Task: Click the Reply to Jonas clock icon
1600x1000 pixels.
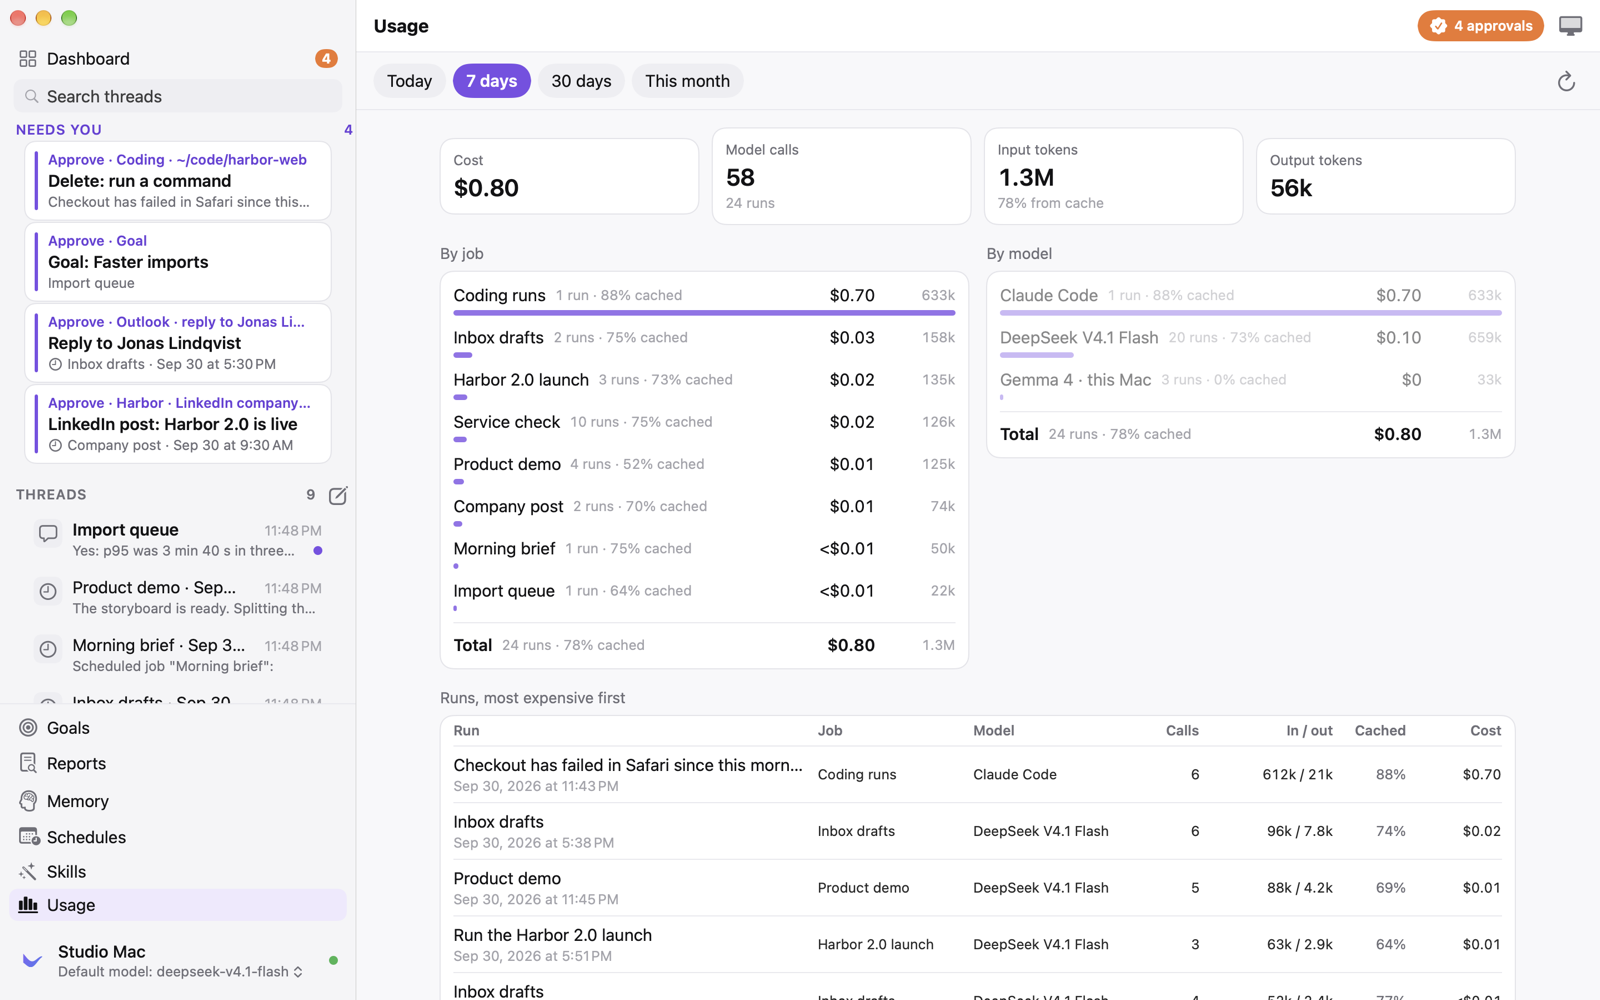Action: (55, 364)
